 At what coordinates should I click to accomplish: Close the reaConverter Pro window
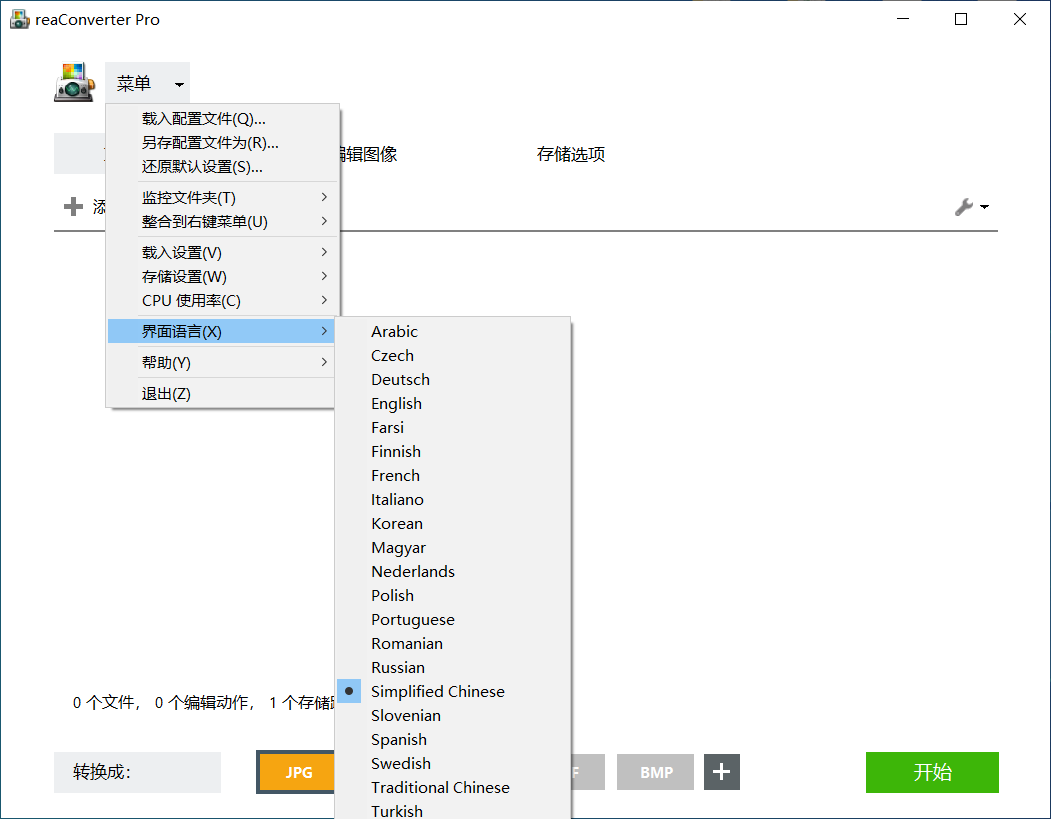point(1019,19)
